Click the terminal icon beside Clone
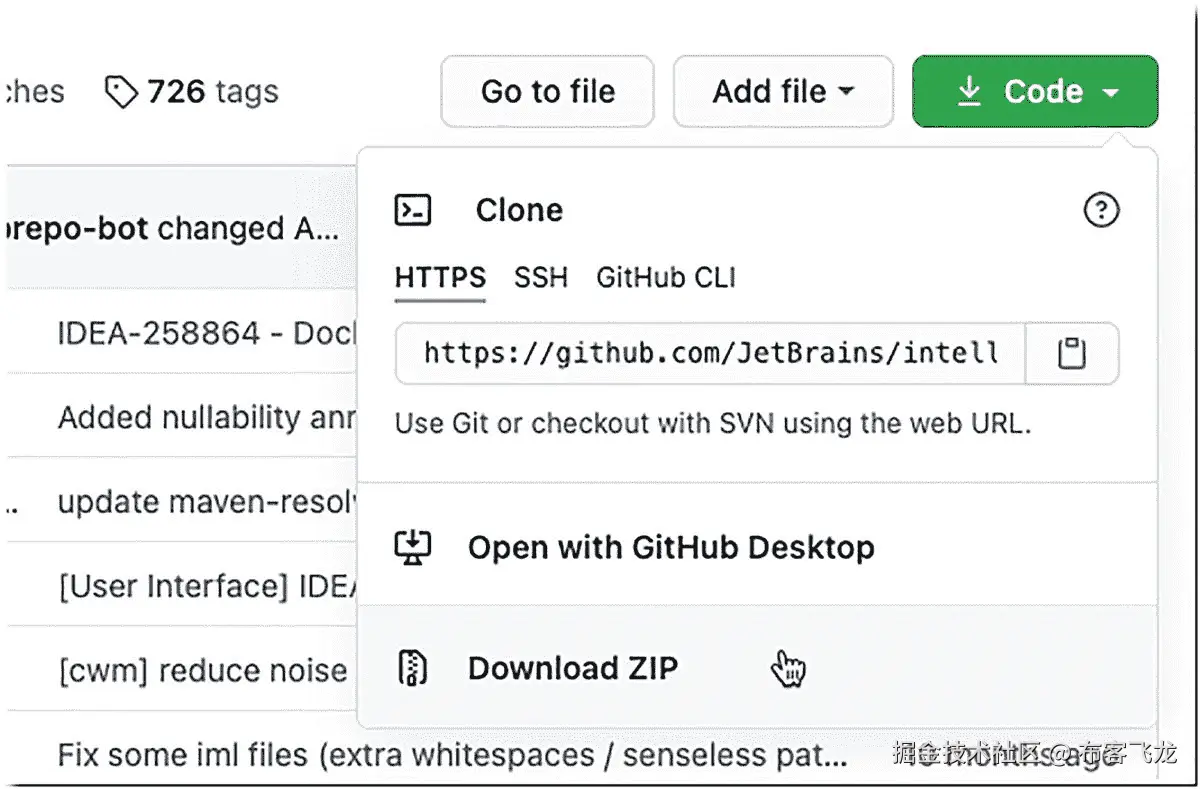The width and height of the screenshot is (1200, 789). (414, 210)
